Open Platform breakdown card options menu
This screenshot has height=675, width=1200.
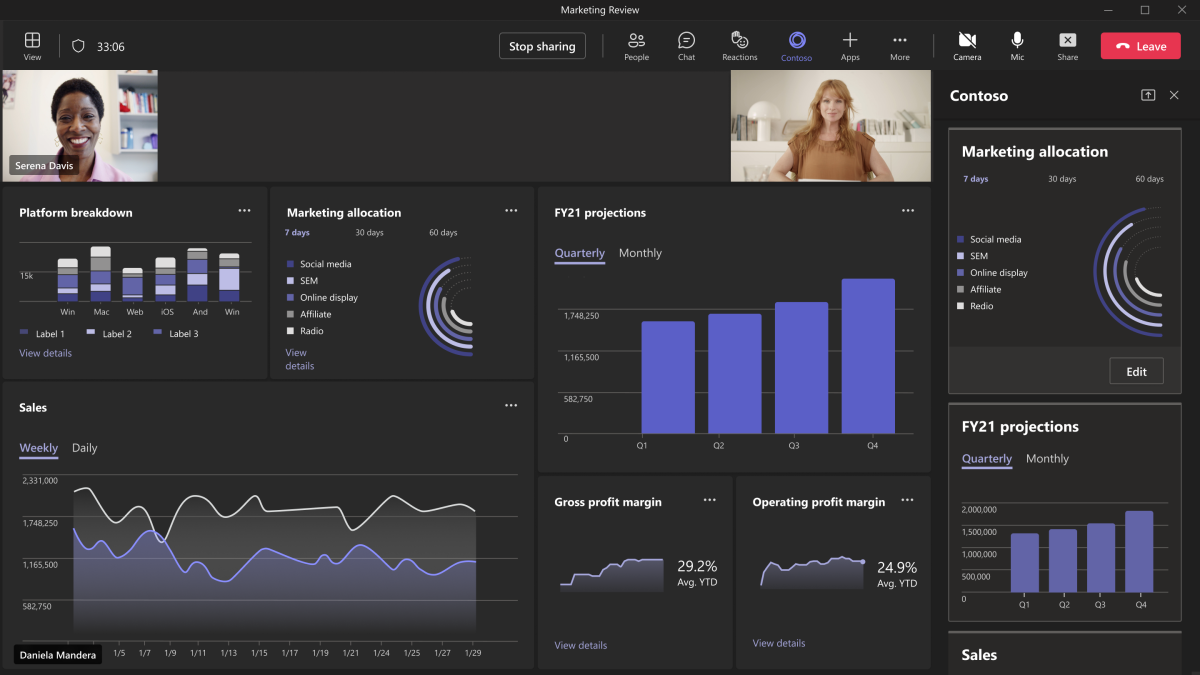[245, 210]
